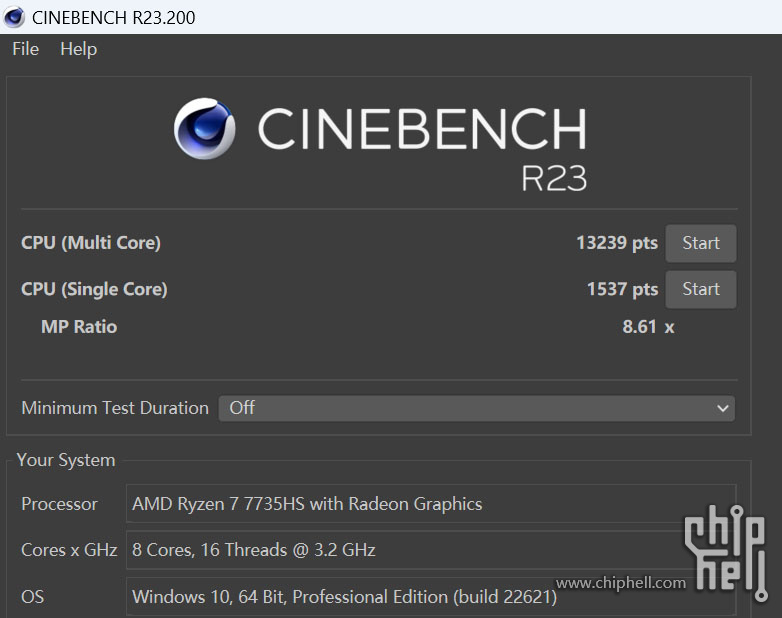782x618 pixels.
Task: Click the Processor field with AMD Ryzen 7 7735HS
Action: pyautogui.click(x=431, y=503)
